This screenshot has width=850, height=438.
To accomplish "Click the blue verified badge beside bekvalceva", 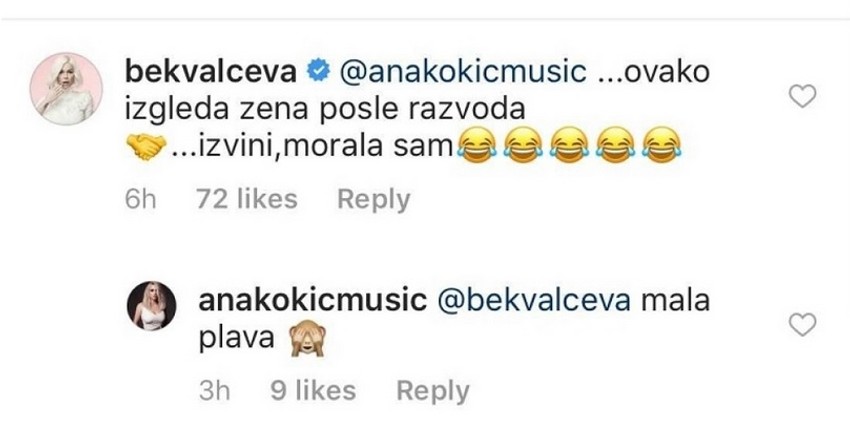I will 318,72.
